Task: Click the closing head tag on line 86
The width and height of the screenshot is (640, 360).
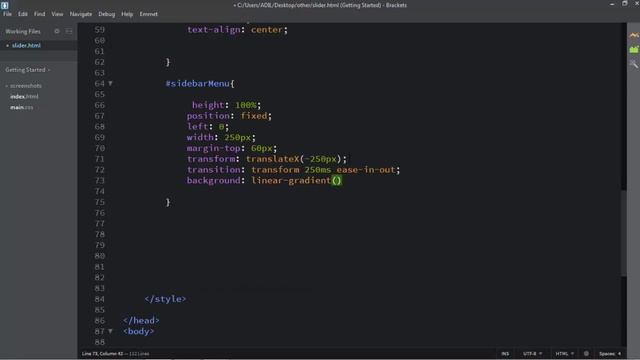Action: tap(141, 320)
